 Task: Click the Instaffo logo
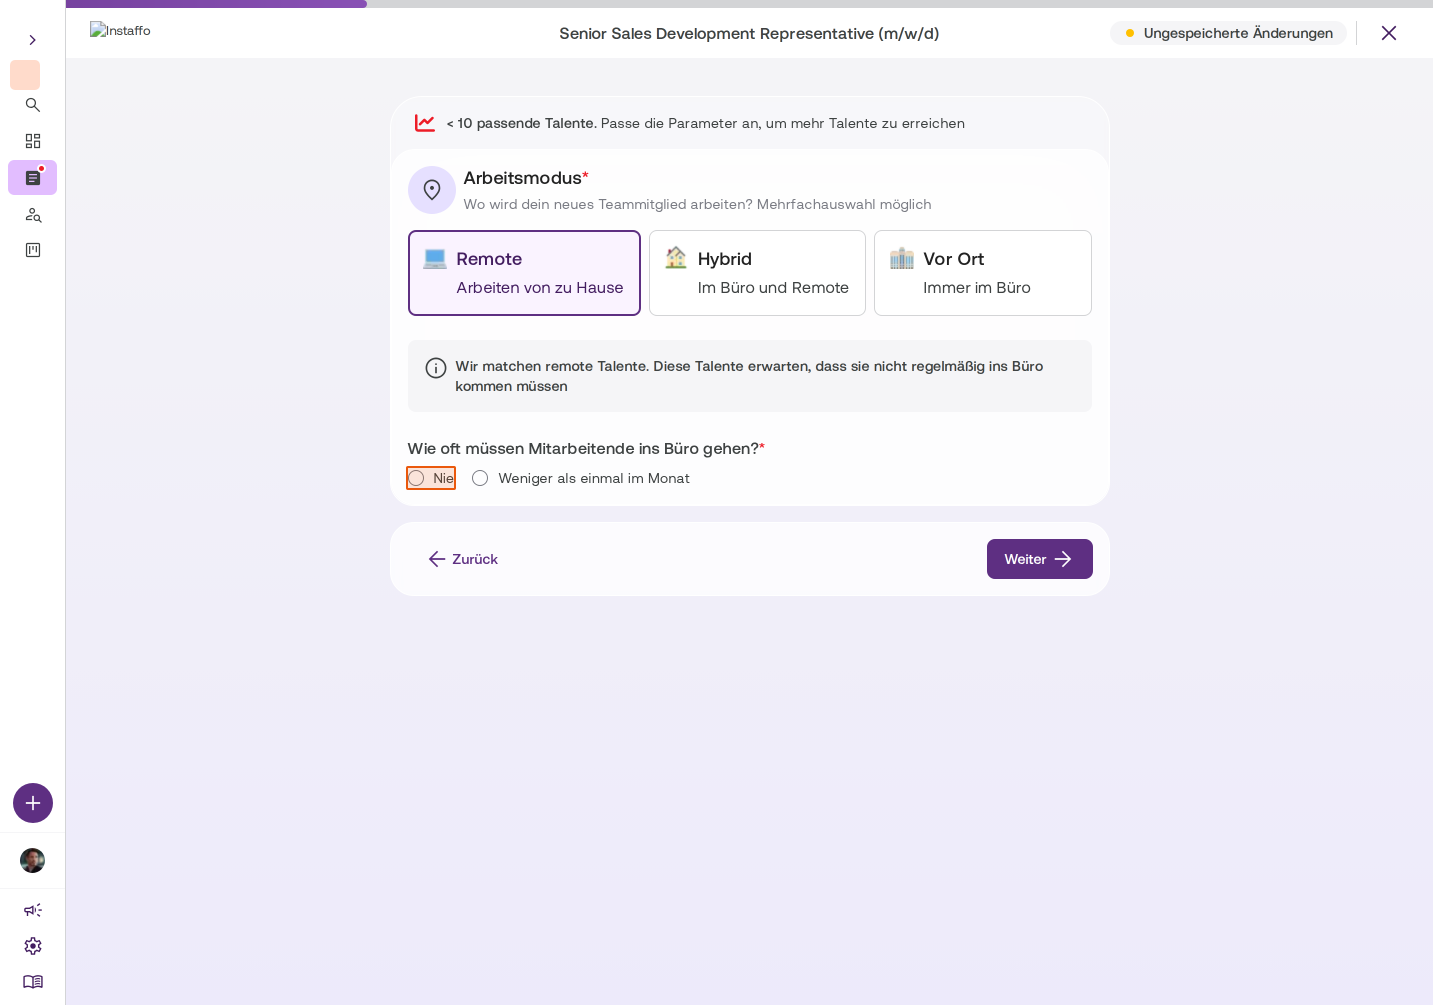(120, 31)
